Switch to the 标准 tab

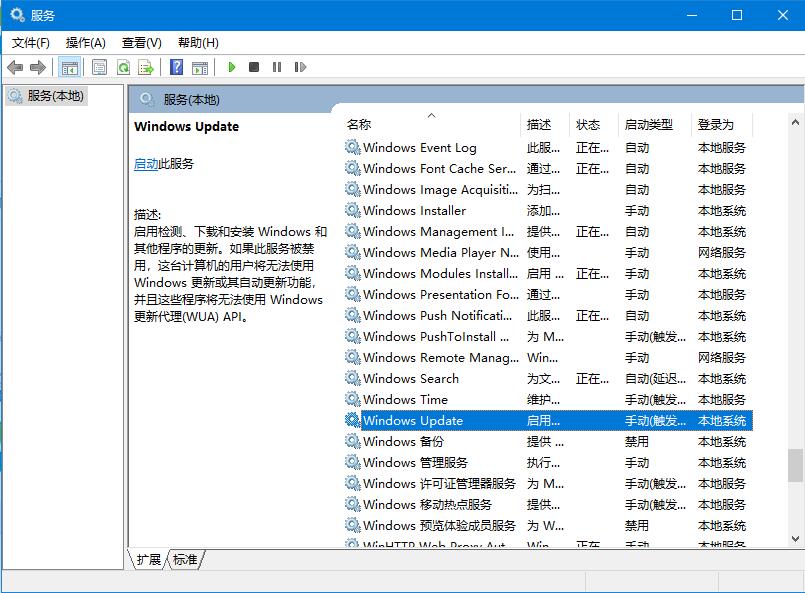185,560
